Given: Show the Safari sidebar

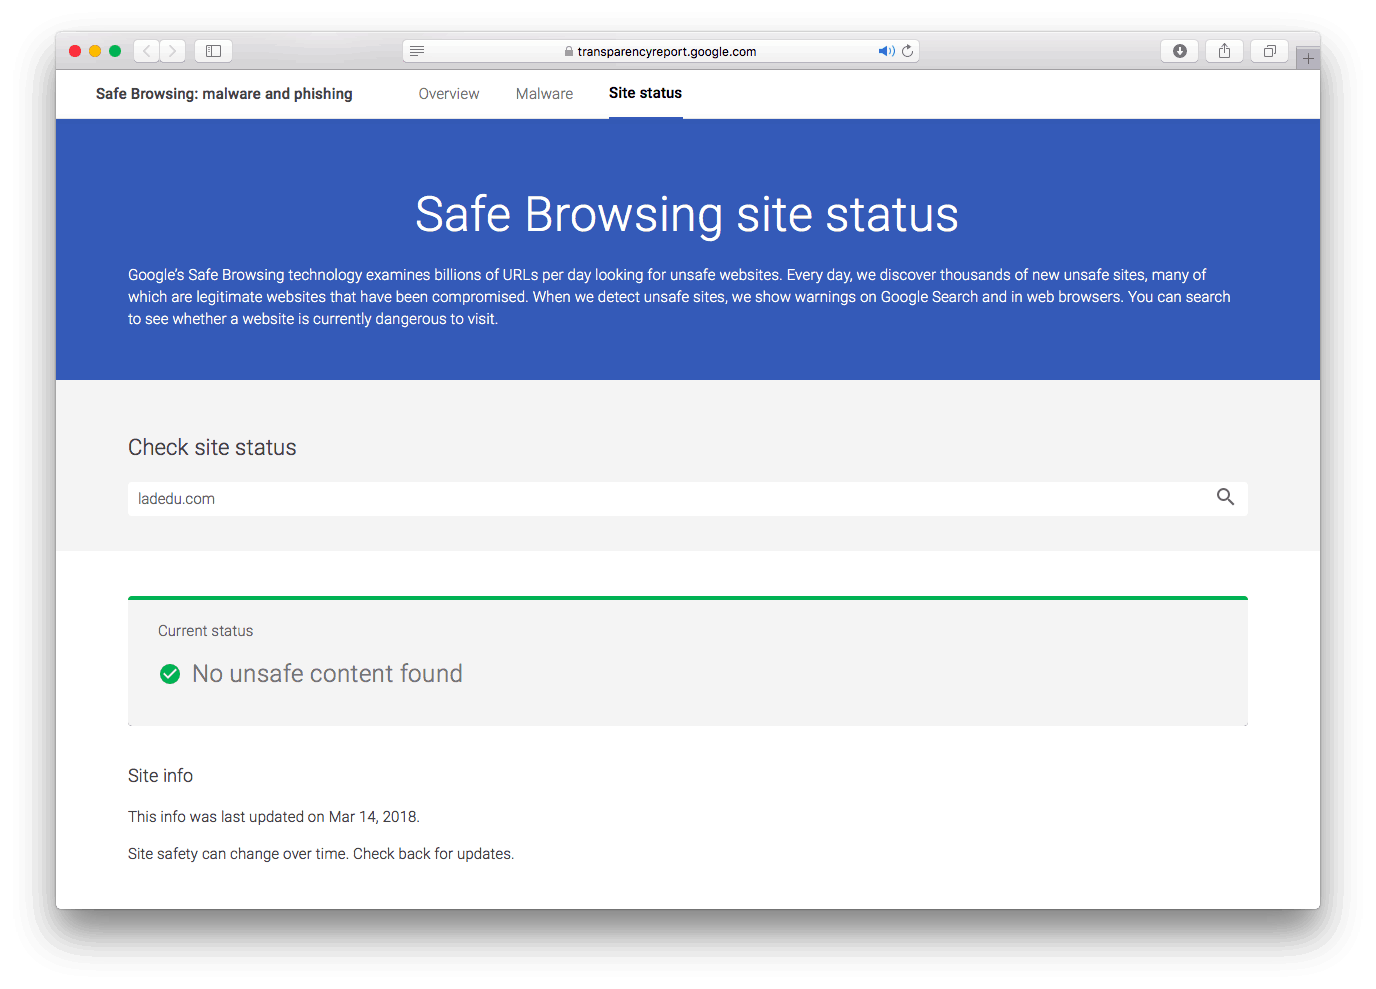Looking at the screenshot, I should coord(213,51).
